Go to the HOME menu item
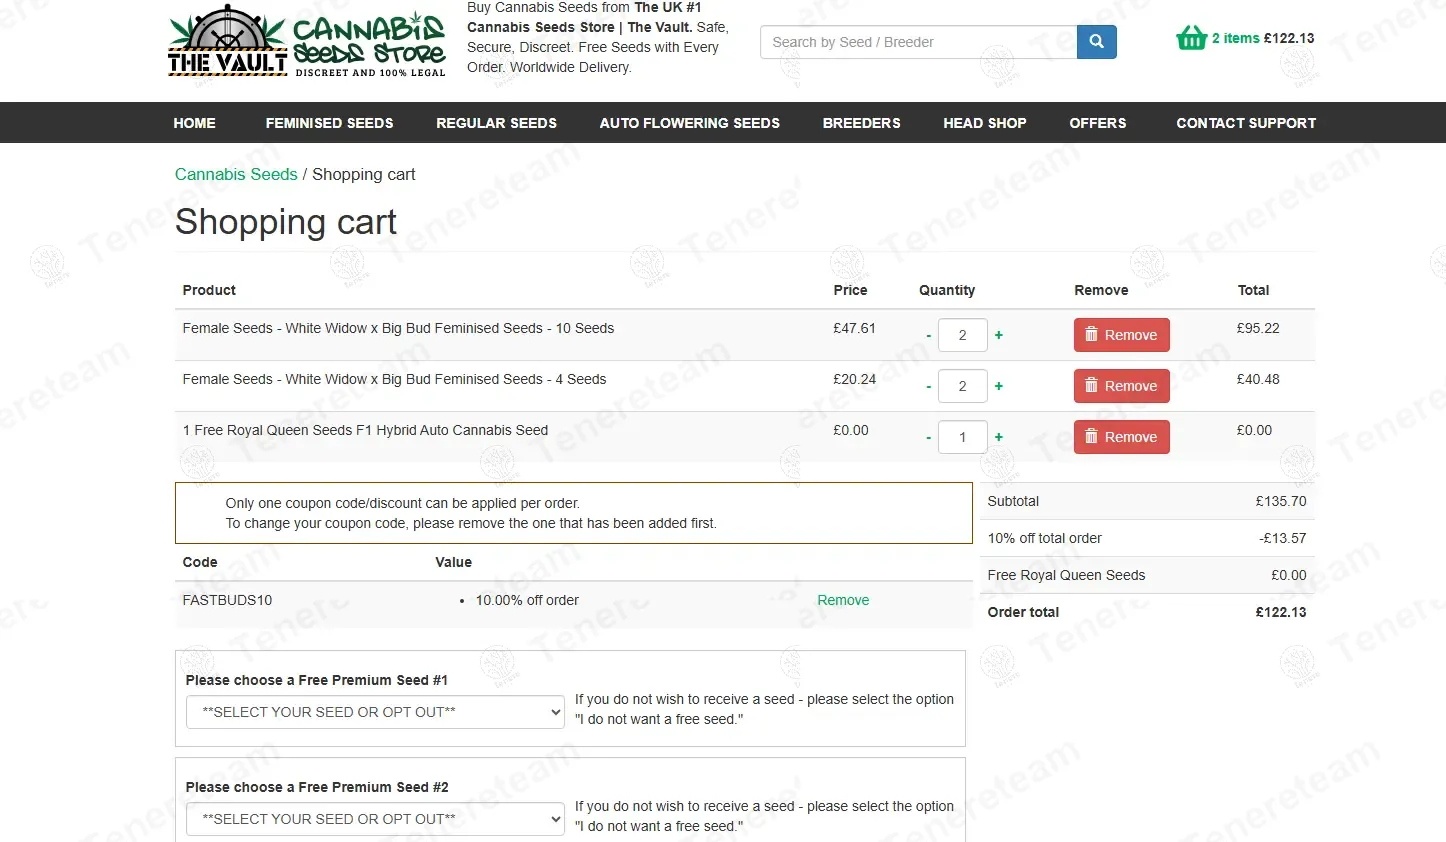This screenshot has height=842, width=1446. 194,123
